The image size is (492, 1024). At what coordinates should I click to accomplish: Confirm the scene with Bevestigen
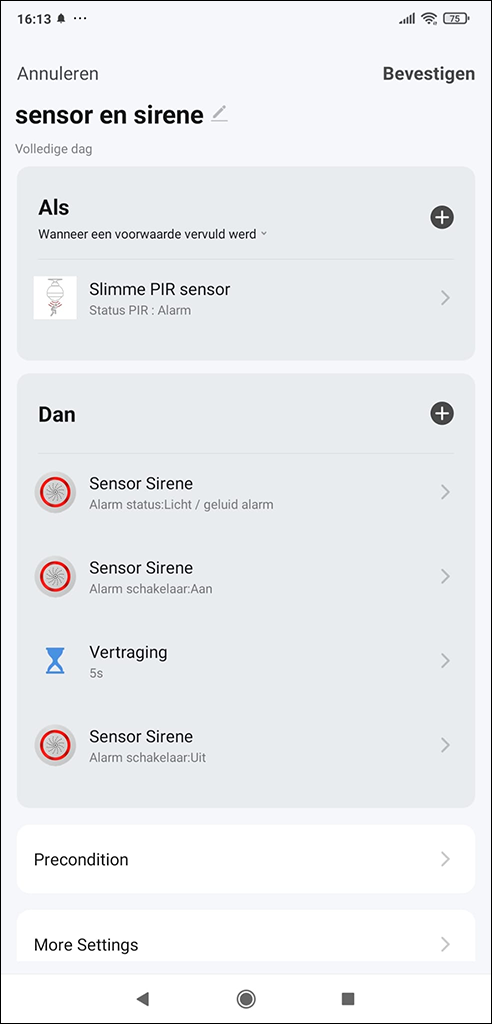429,74
